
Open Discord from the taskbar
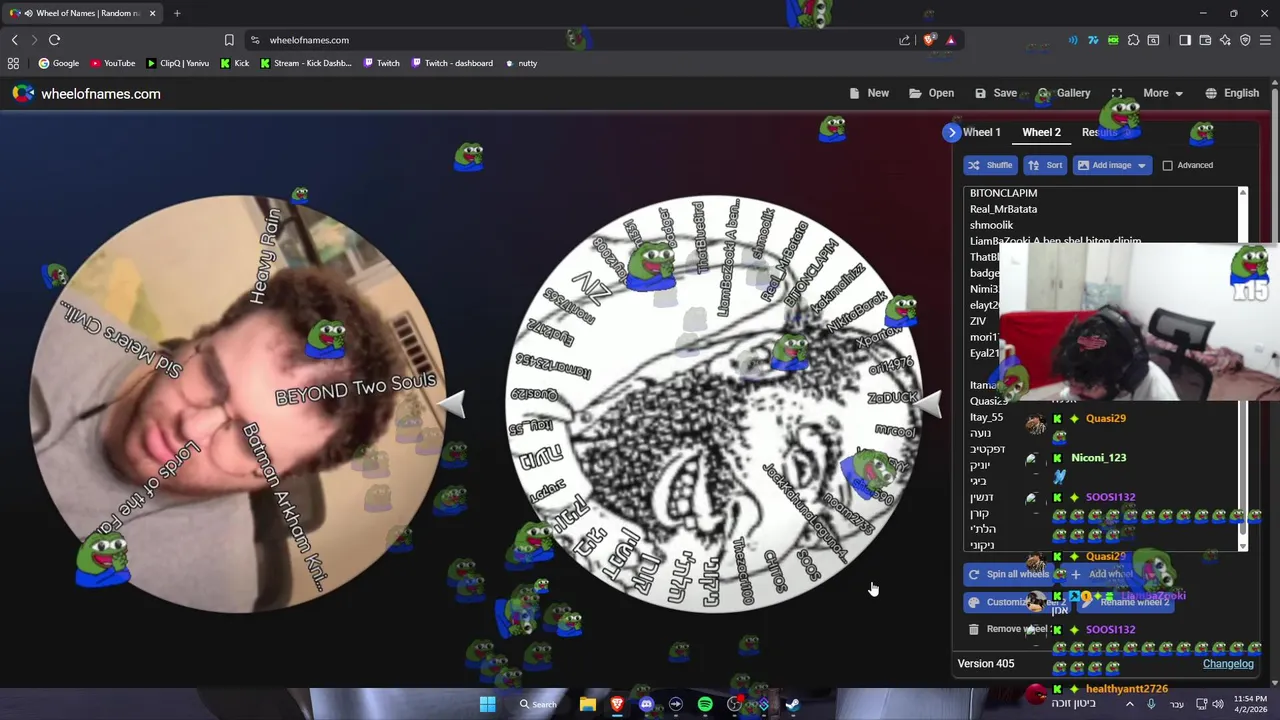[646, 704]
